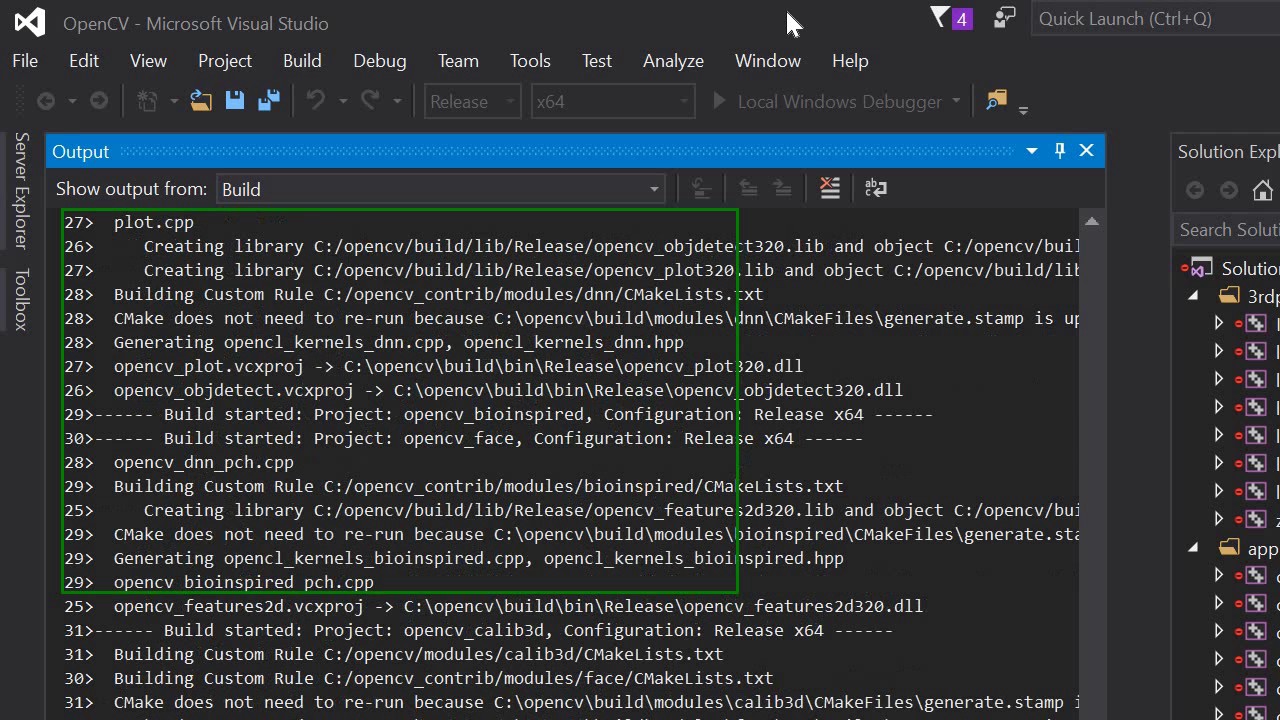Open the Server Explorer side tab
1280x720 pixels.
[x=21, y=190]
